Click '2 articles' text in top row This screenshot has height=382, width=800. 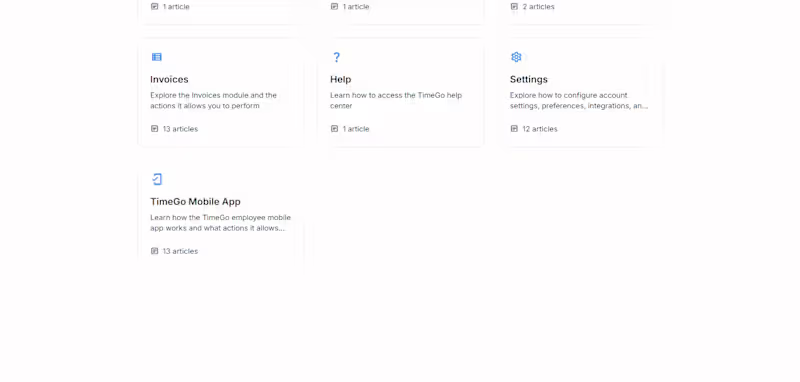pos(538,7)
